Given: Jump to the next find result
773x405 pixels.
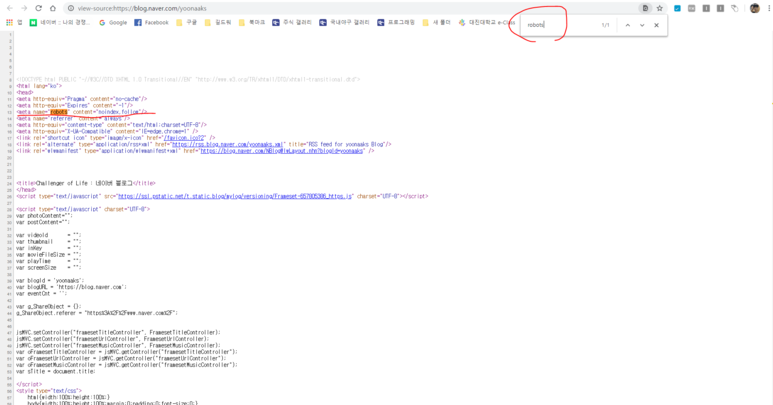Looking at the screenshot, I should tap(642, 25).
